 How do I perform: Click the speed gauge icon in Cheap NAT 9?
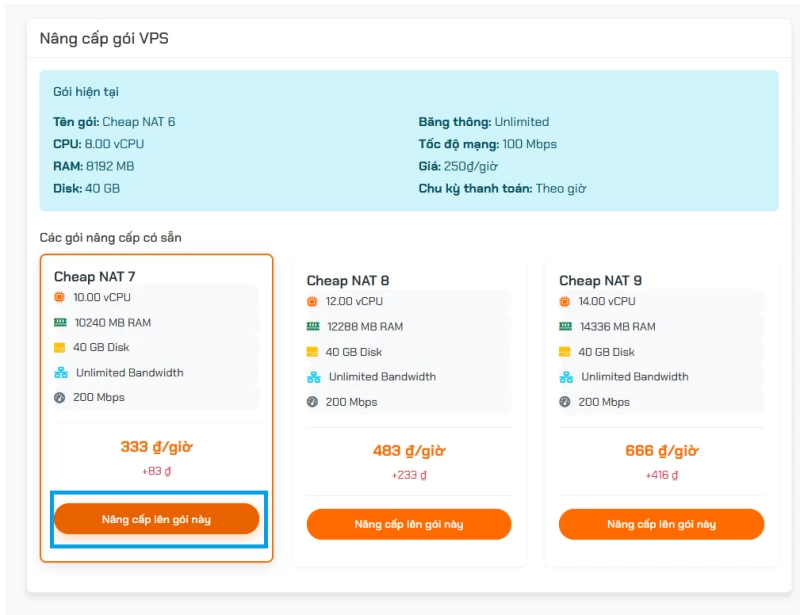point(565,402)
